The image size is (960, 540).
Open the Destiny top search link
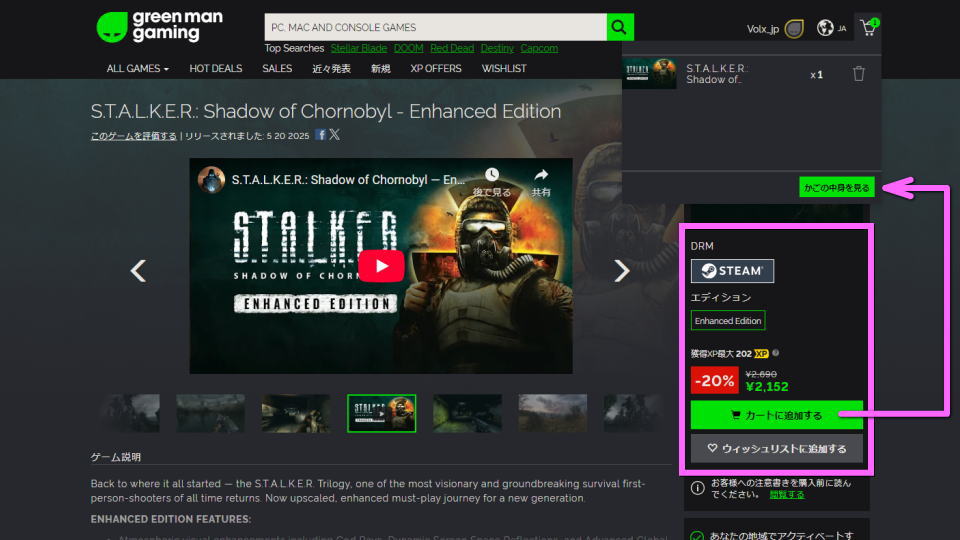tap(497, 48)
